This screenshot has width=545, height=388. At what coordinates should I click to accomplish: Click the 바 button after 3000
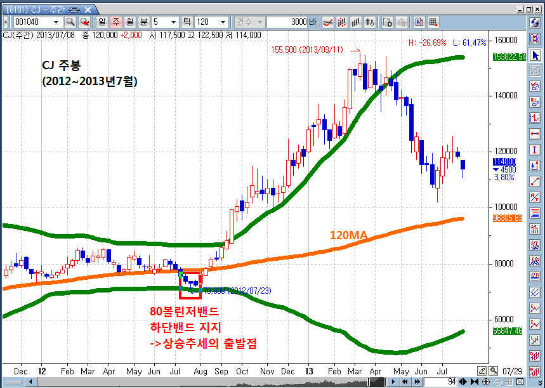pyautogui.click(x=312, y=22)
